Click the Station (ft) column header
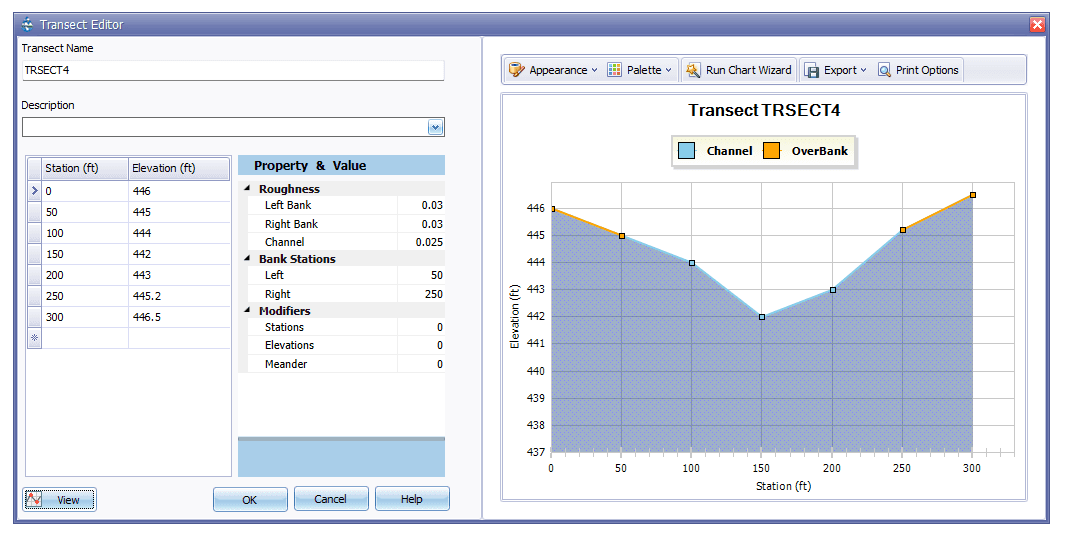 point(85,168)
